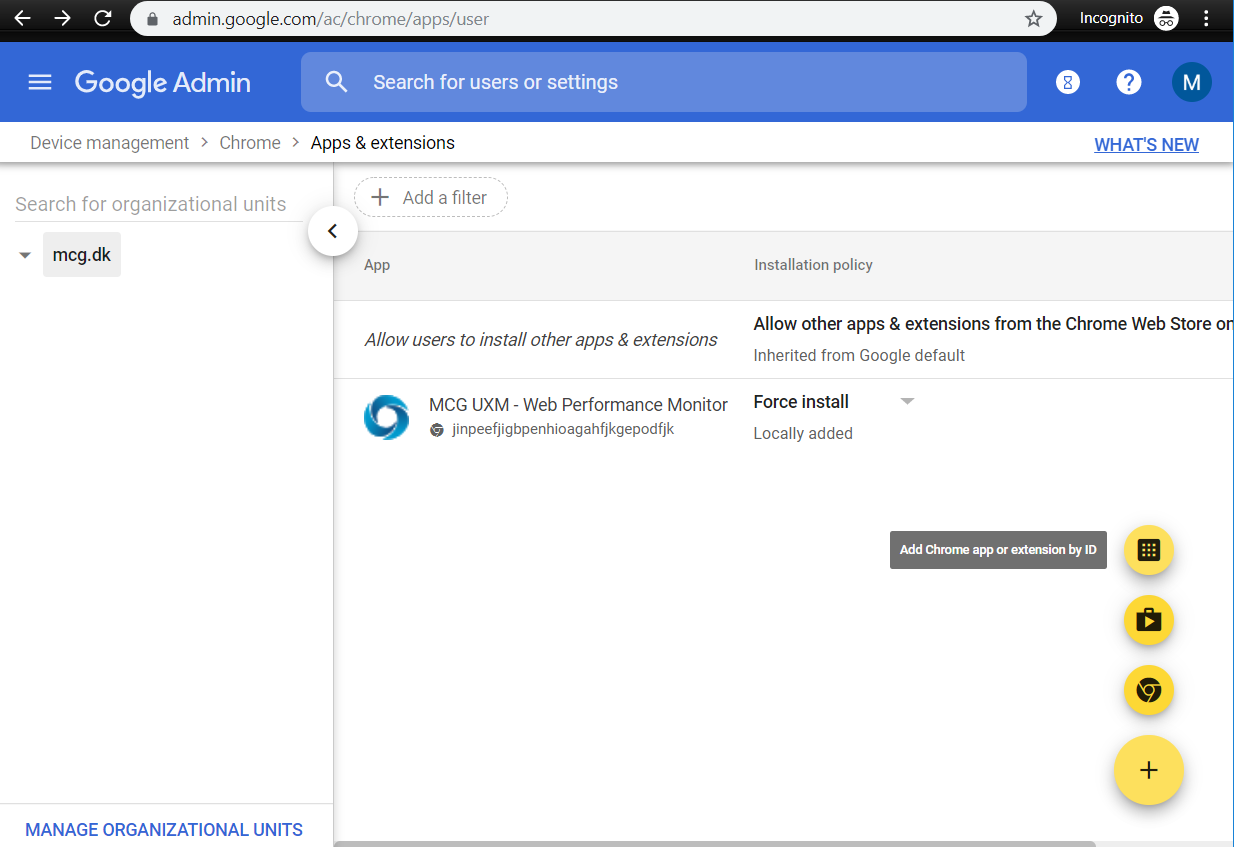Click the hourglass tasks icon
The height and width of the screenshot is (847, 1234).
(1068, 82)
